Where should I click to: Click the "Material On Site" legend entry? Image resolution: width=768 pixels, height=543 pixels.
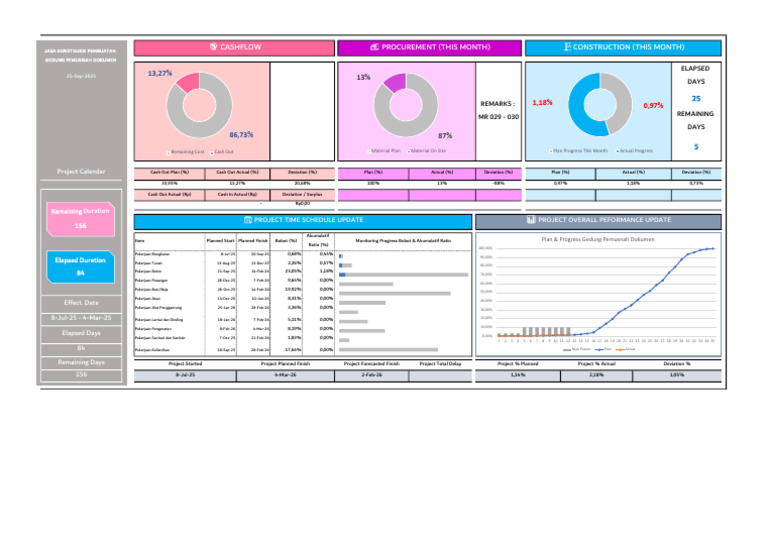(x=427, y=151)
